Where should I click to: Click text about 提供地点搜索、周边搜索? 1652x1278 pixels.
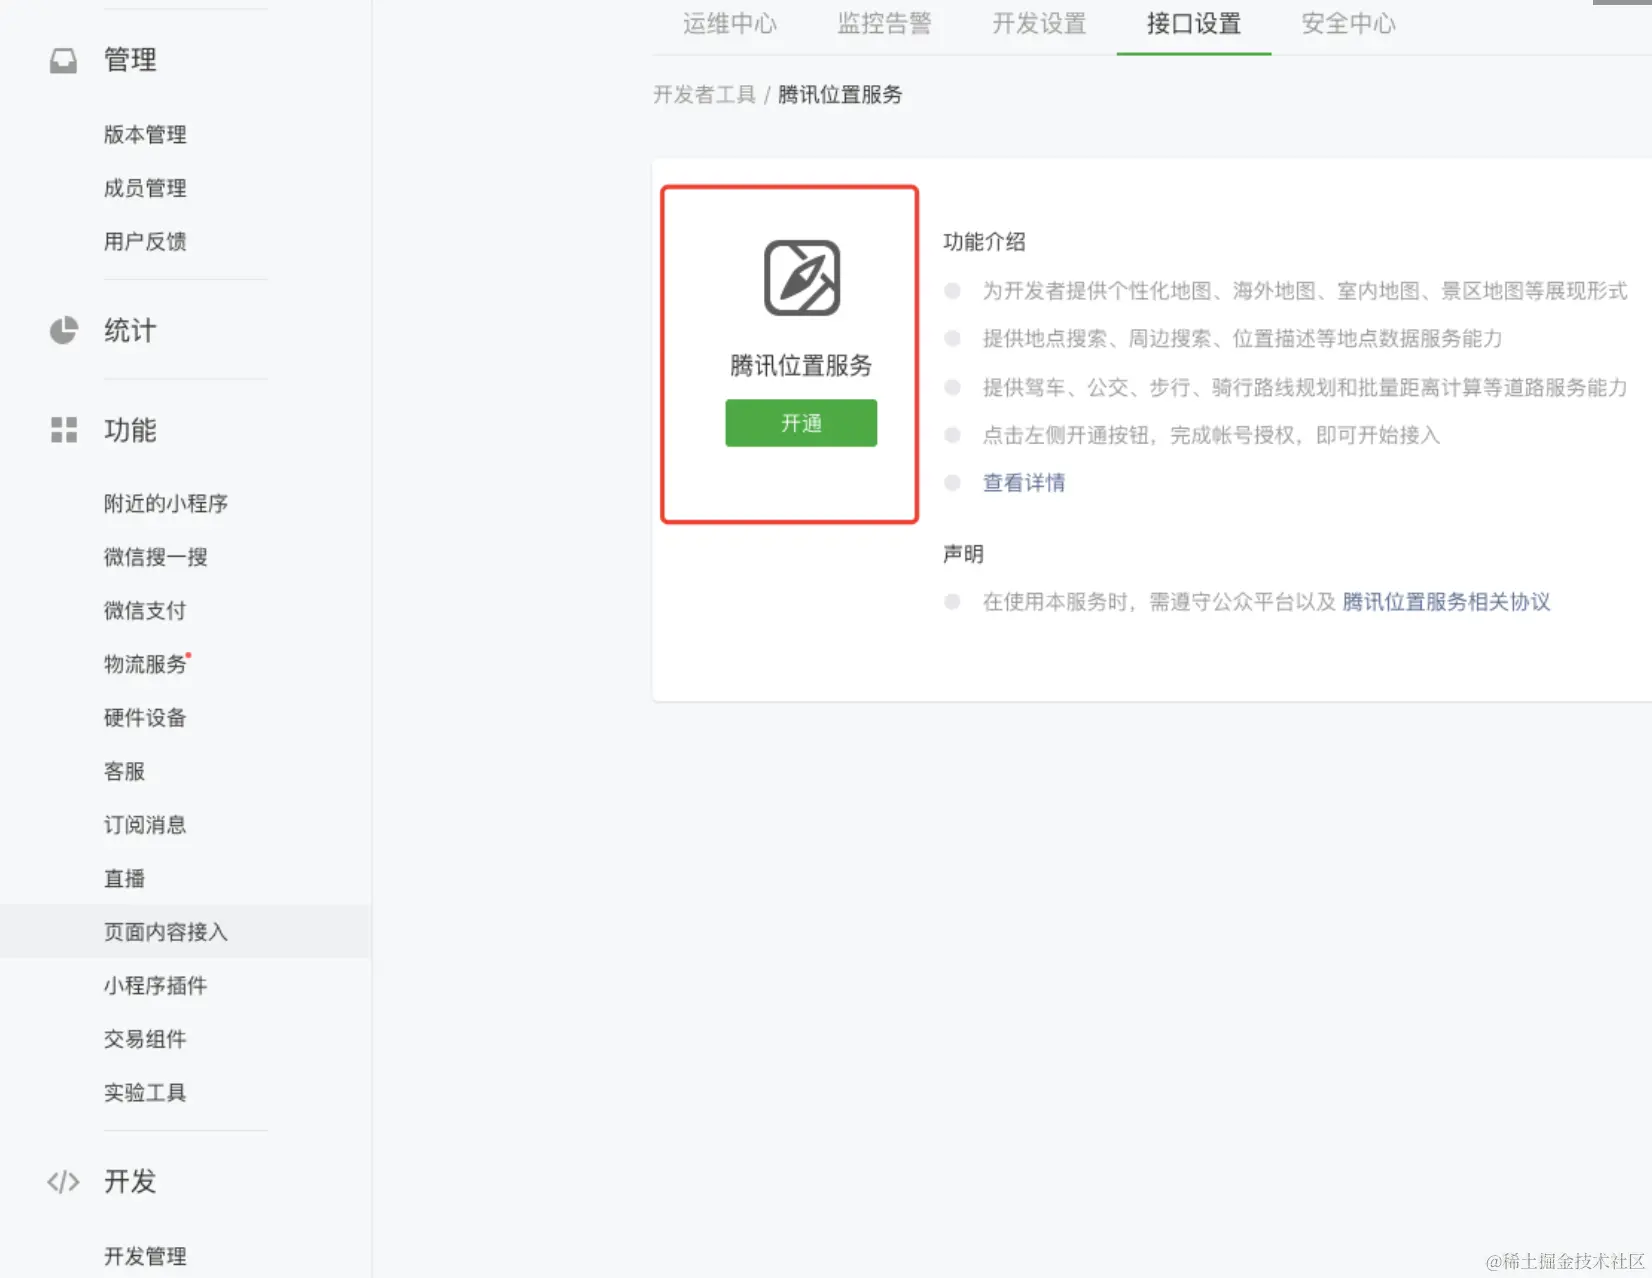[x=1242, y=339]
